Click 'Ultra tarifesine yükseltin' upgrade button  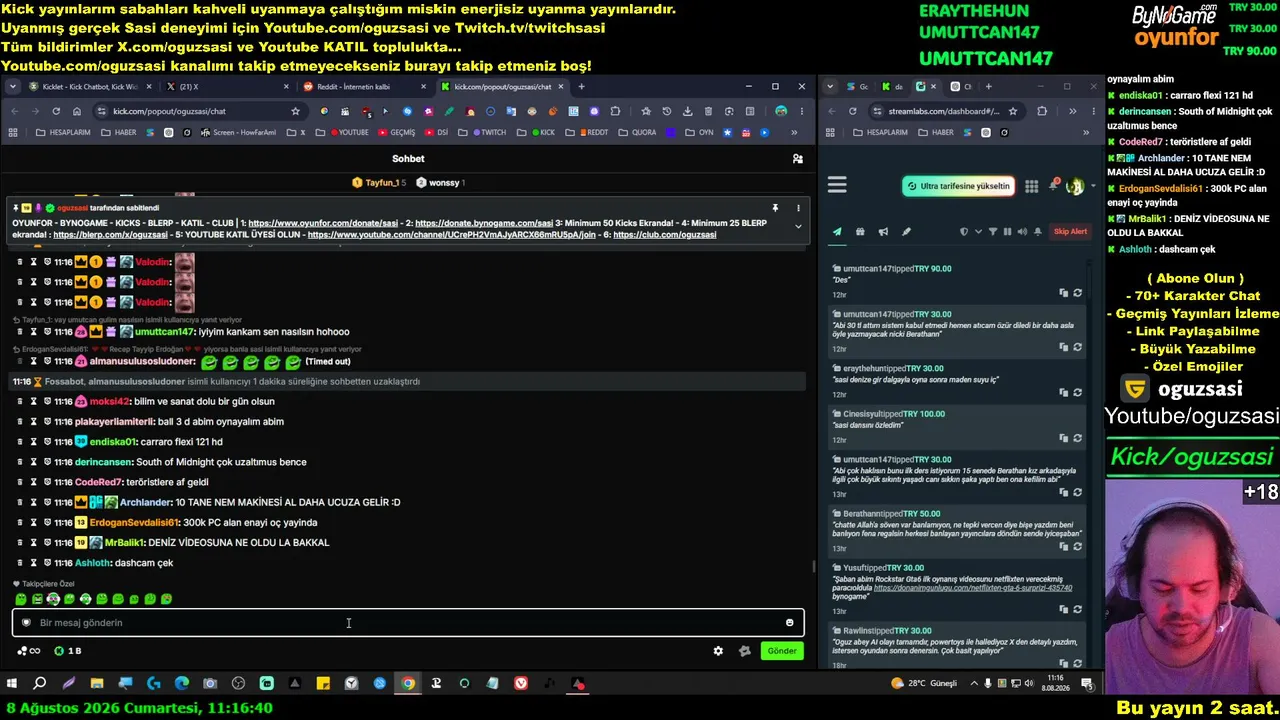tap(959, 186)
